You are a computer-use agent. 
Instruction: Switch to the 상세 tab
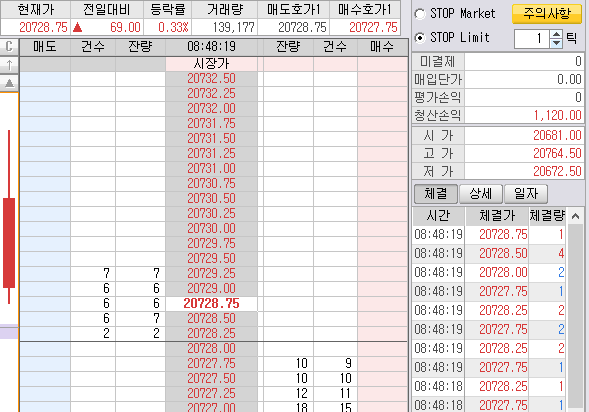coord(481,194)
